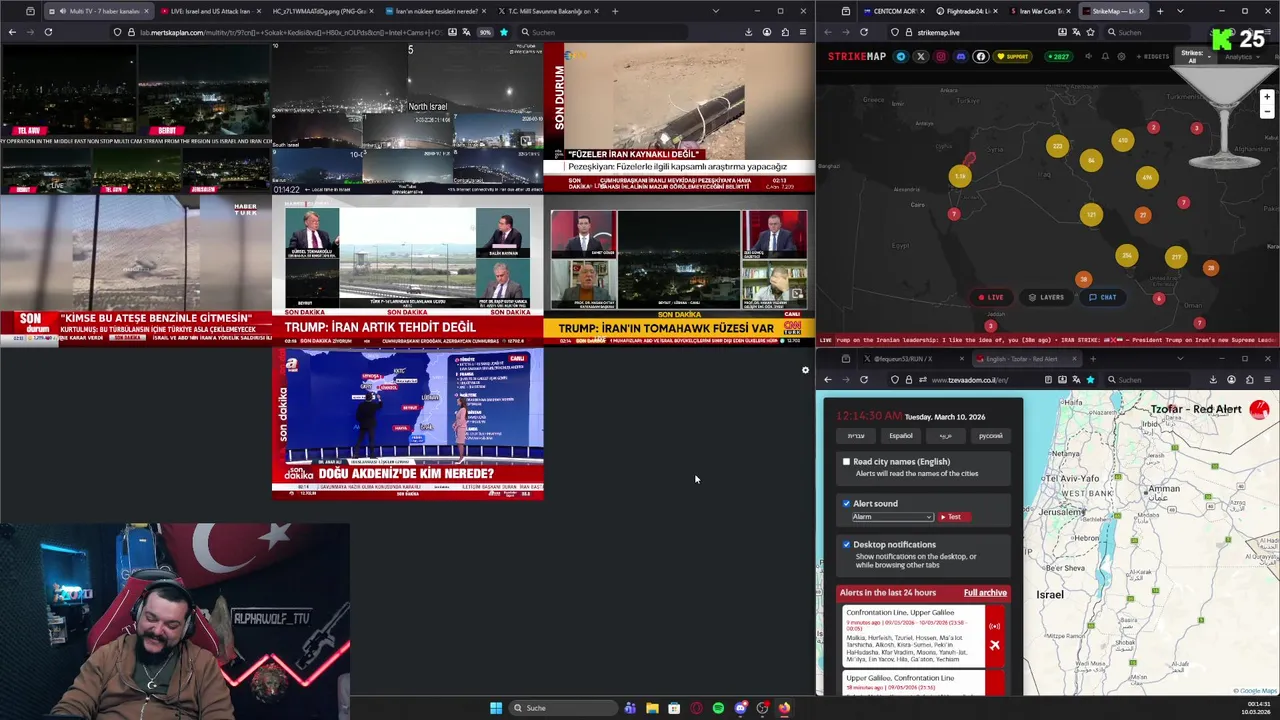Viewport: 1280px width, 720px height.
Task: Go back in tzevaadom browser window
Action: tap(827, 380)
